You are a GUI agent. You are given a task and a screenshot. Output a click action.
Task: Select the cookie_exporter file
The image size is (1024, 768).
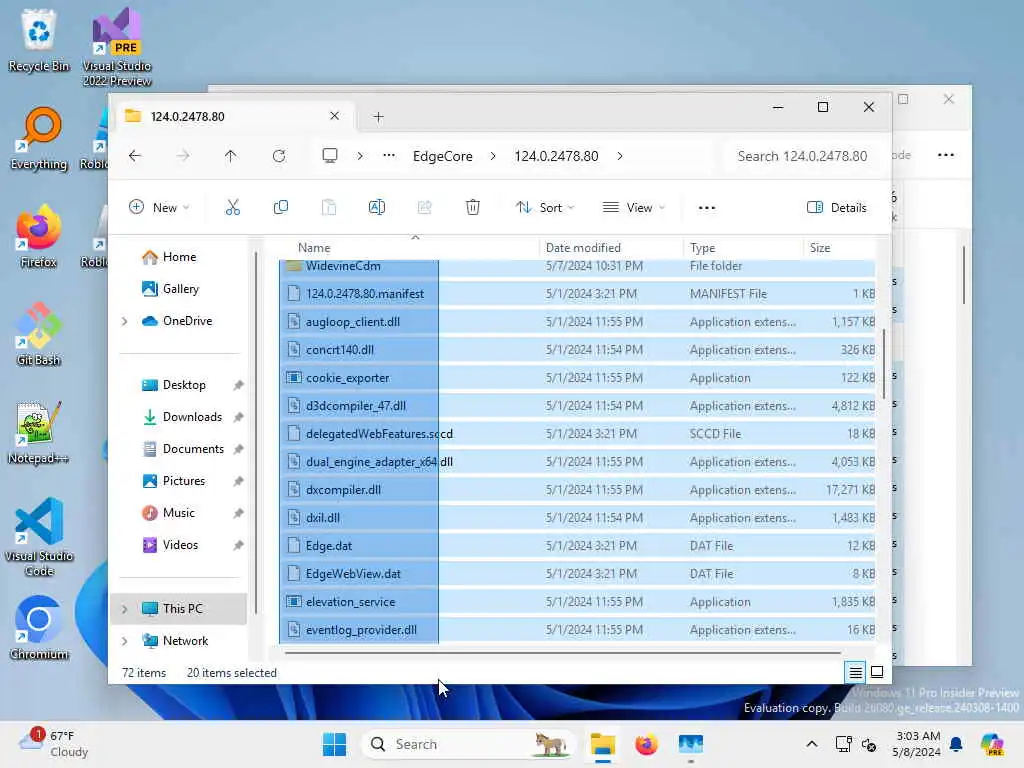click(577, 378)
